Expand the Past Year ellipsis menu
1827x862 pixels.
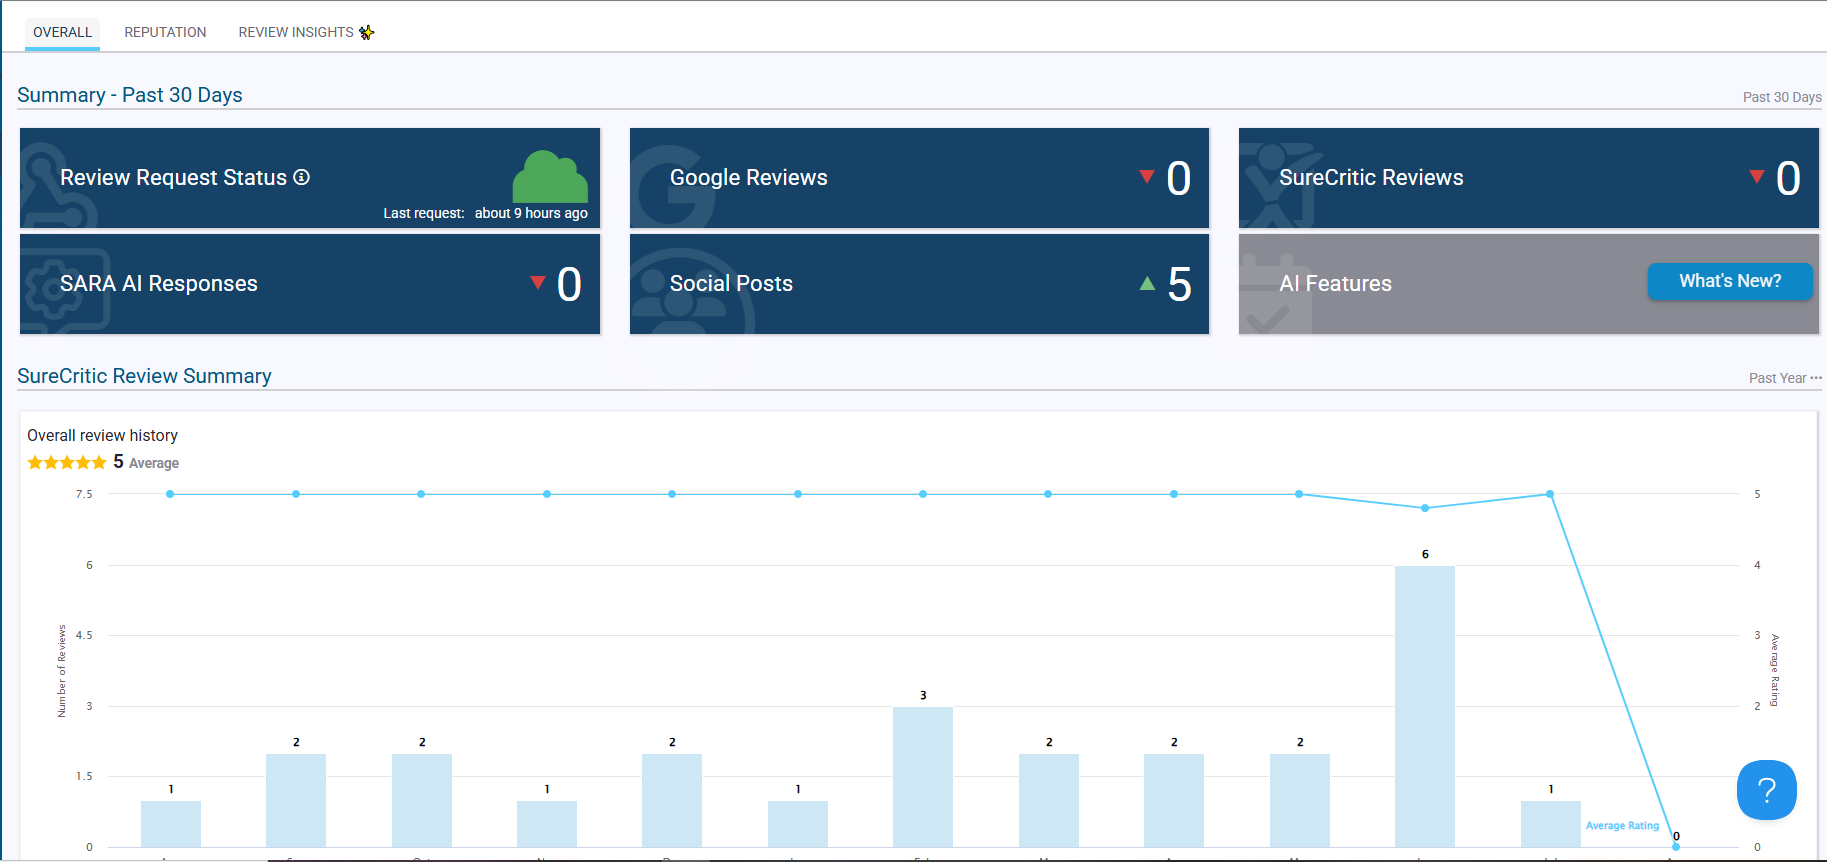(x=1816, y=378)
